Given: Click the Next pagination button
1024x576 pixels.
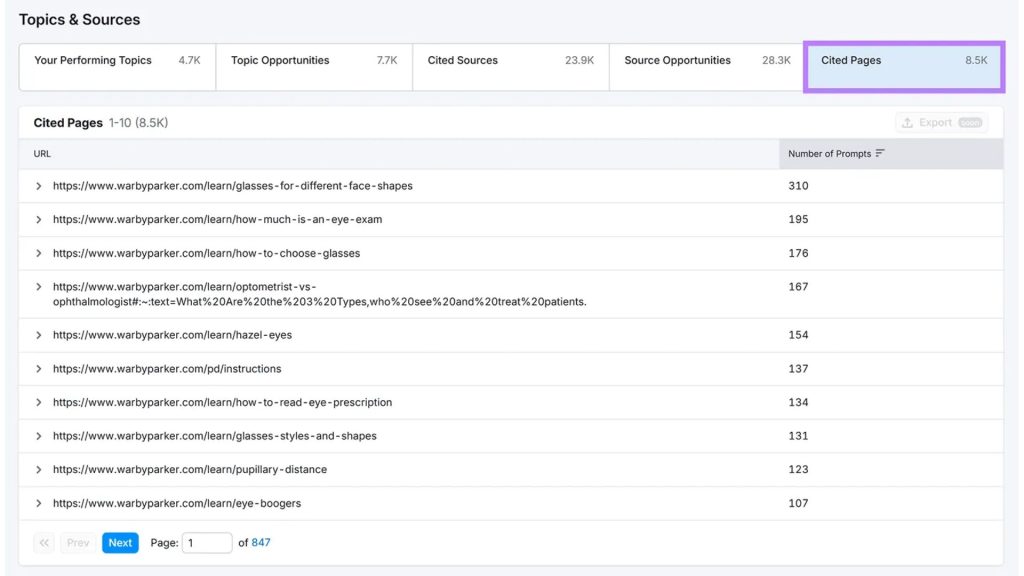Looking at the screenshot, I should tap(120, 543).
